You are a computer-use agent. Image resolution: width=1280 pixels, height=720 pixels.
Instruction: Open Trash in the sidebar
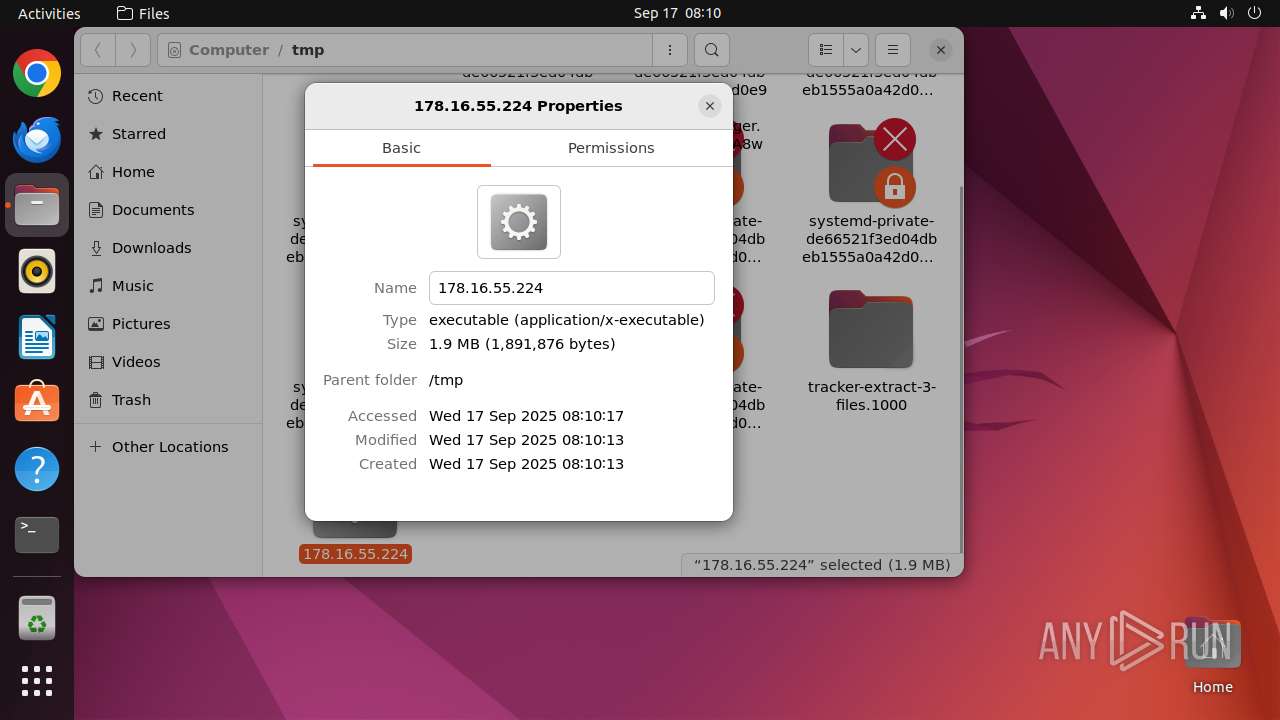pos(168,400)
